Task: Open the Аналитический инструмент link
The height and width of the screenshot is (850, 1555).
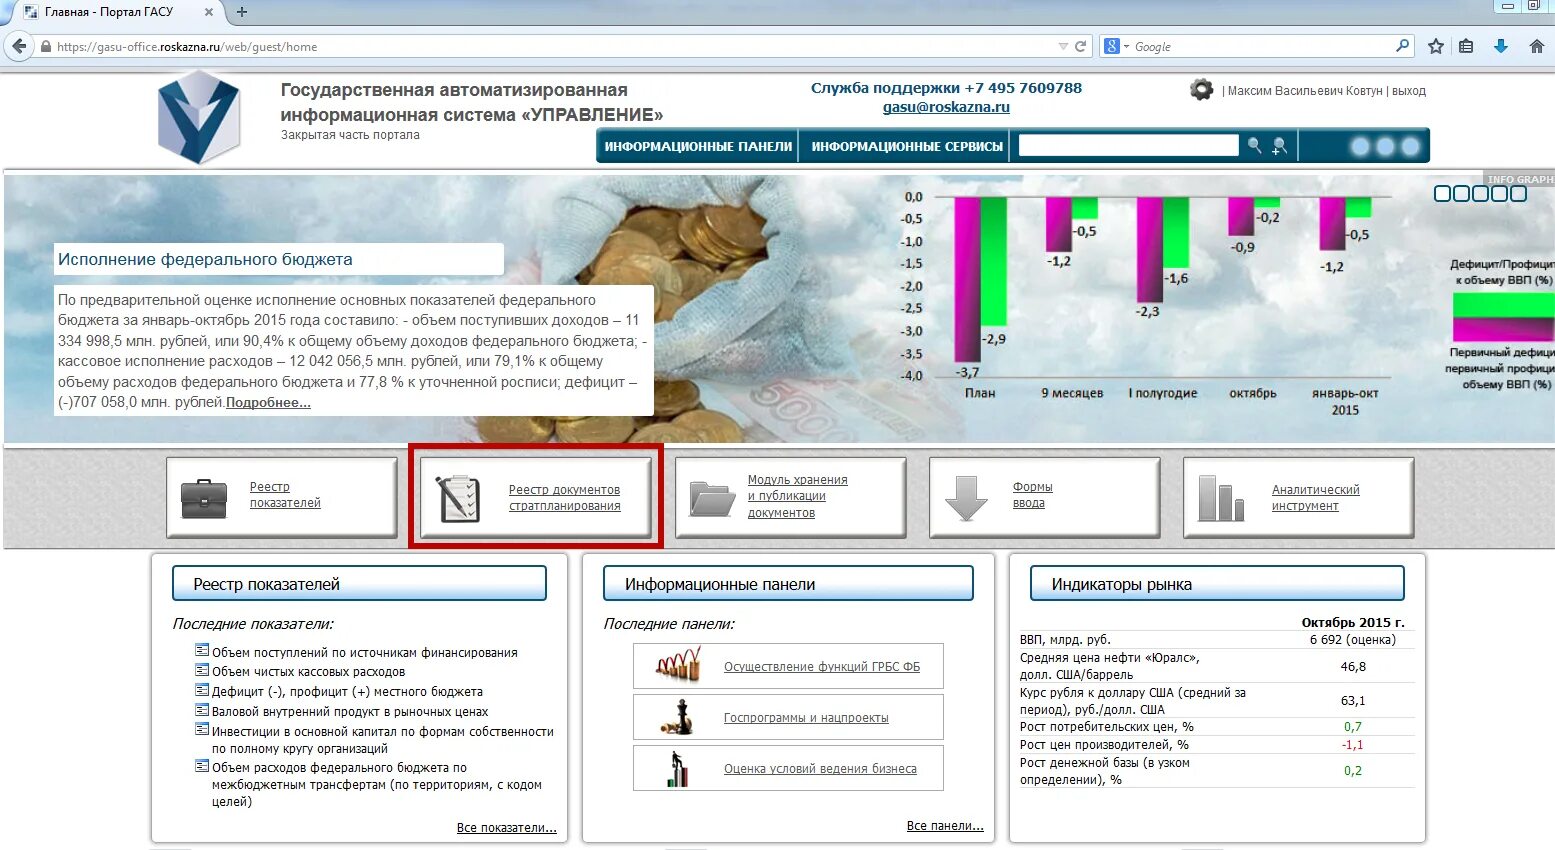Action: pyautogui.click(x=1315, y=498)
